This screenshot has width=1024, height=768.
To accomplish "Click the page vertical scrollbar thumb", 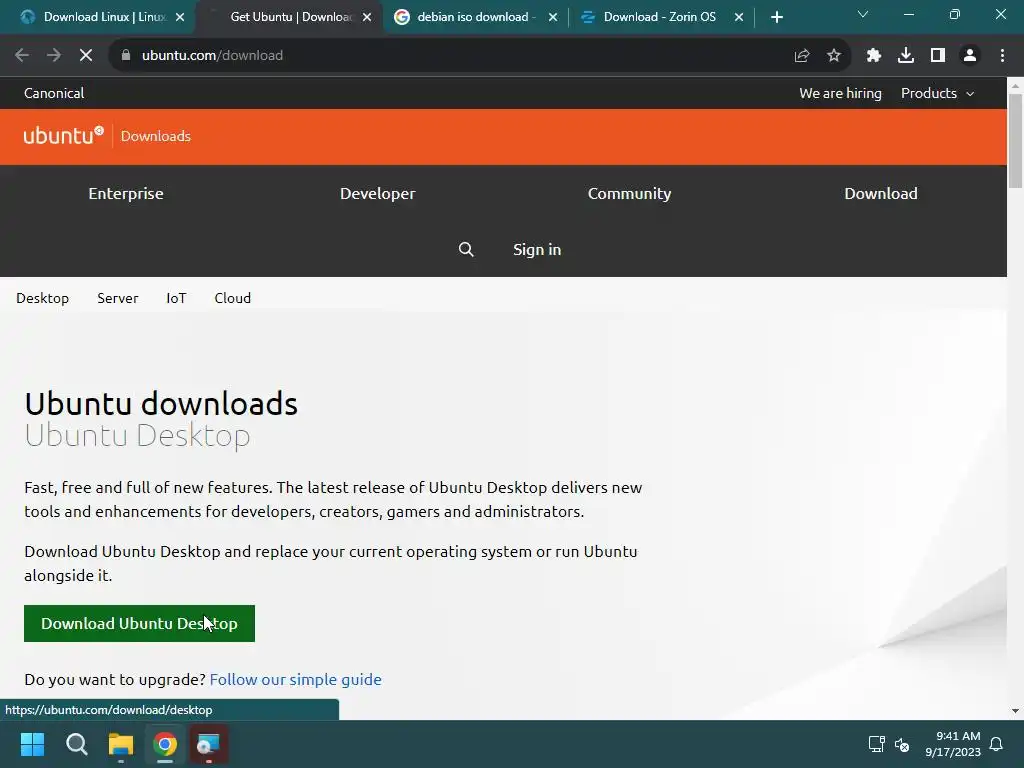I will 1015,140.
